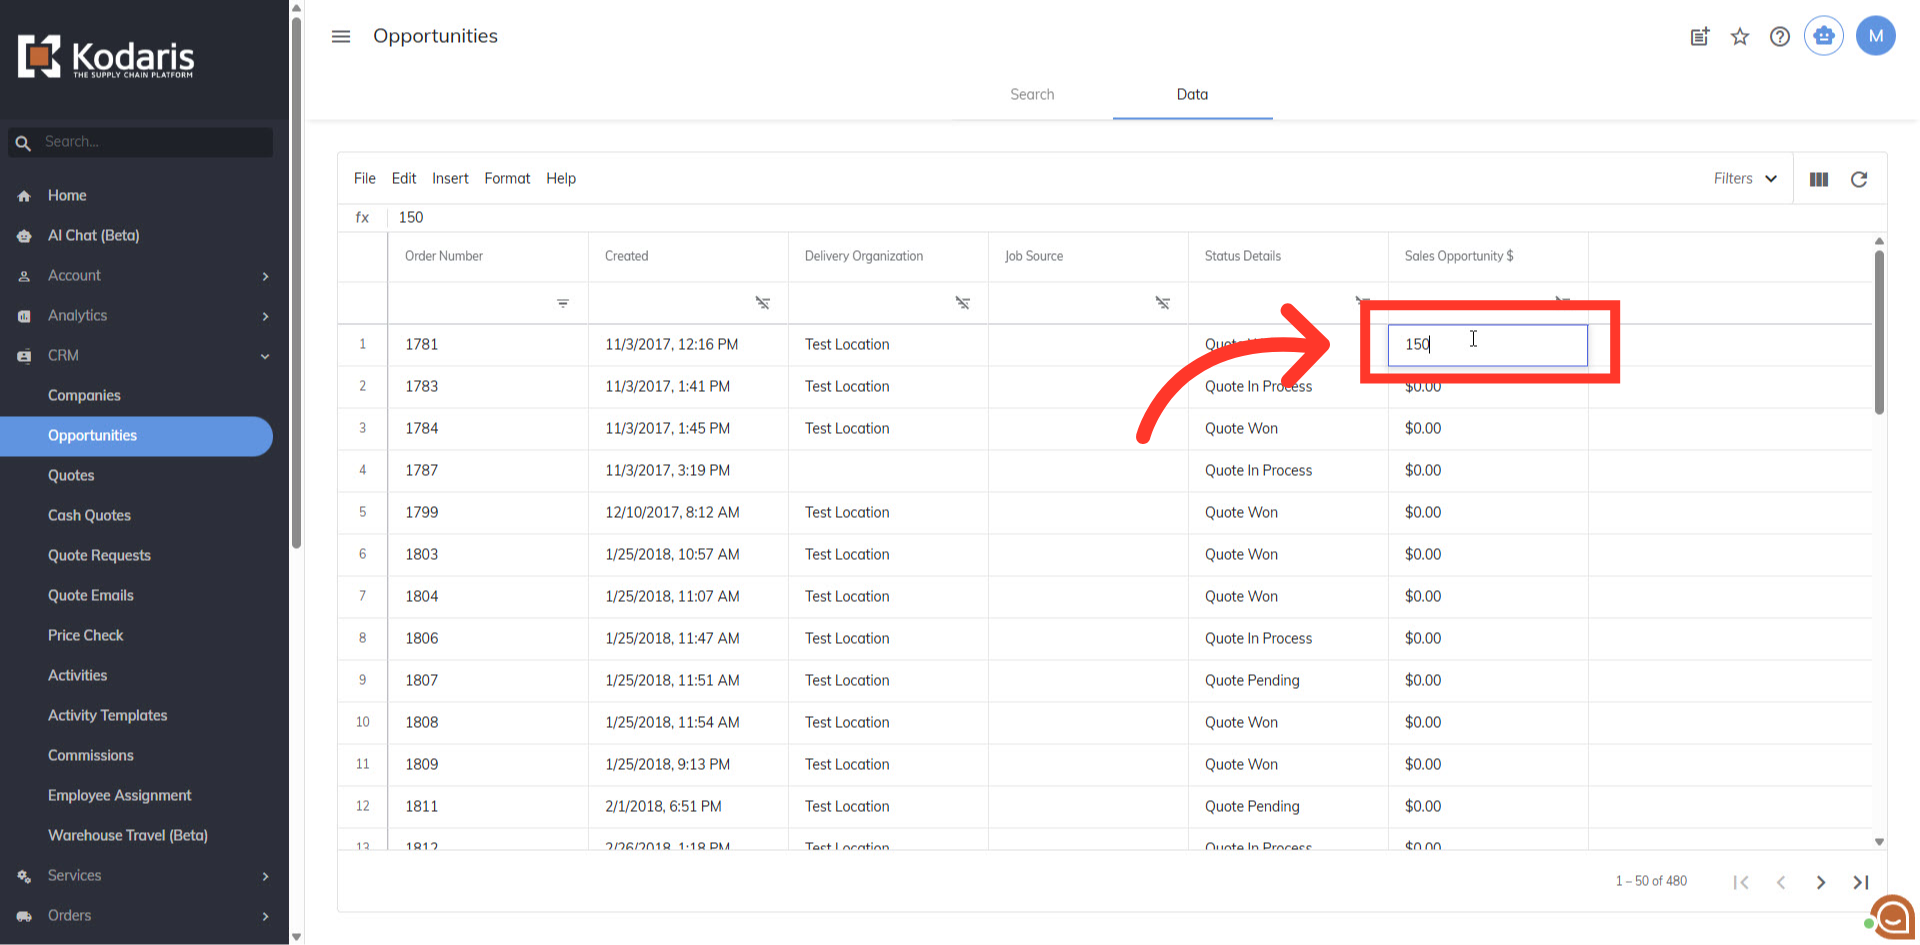Click the Analytics icon in sidebar

(24, 316)
